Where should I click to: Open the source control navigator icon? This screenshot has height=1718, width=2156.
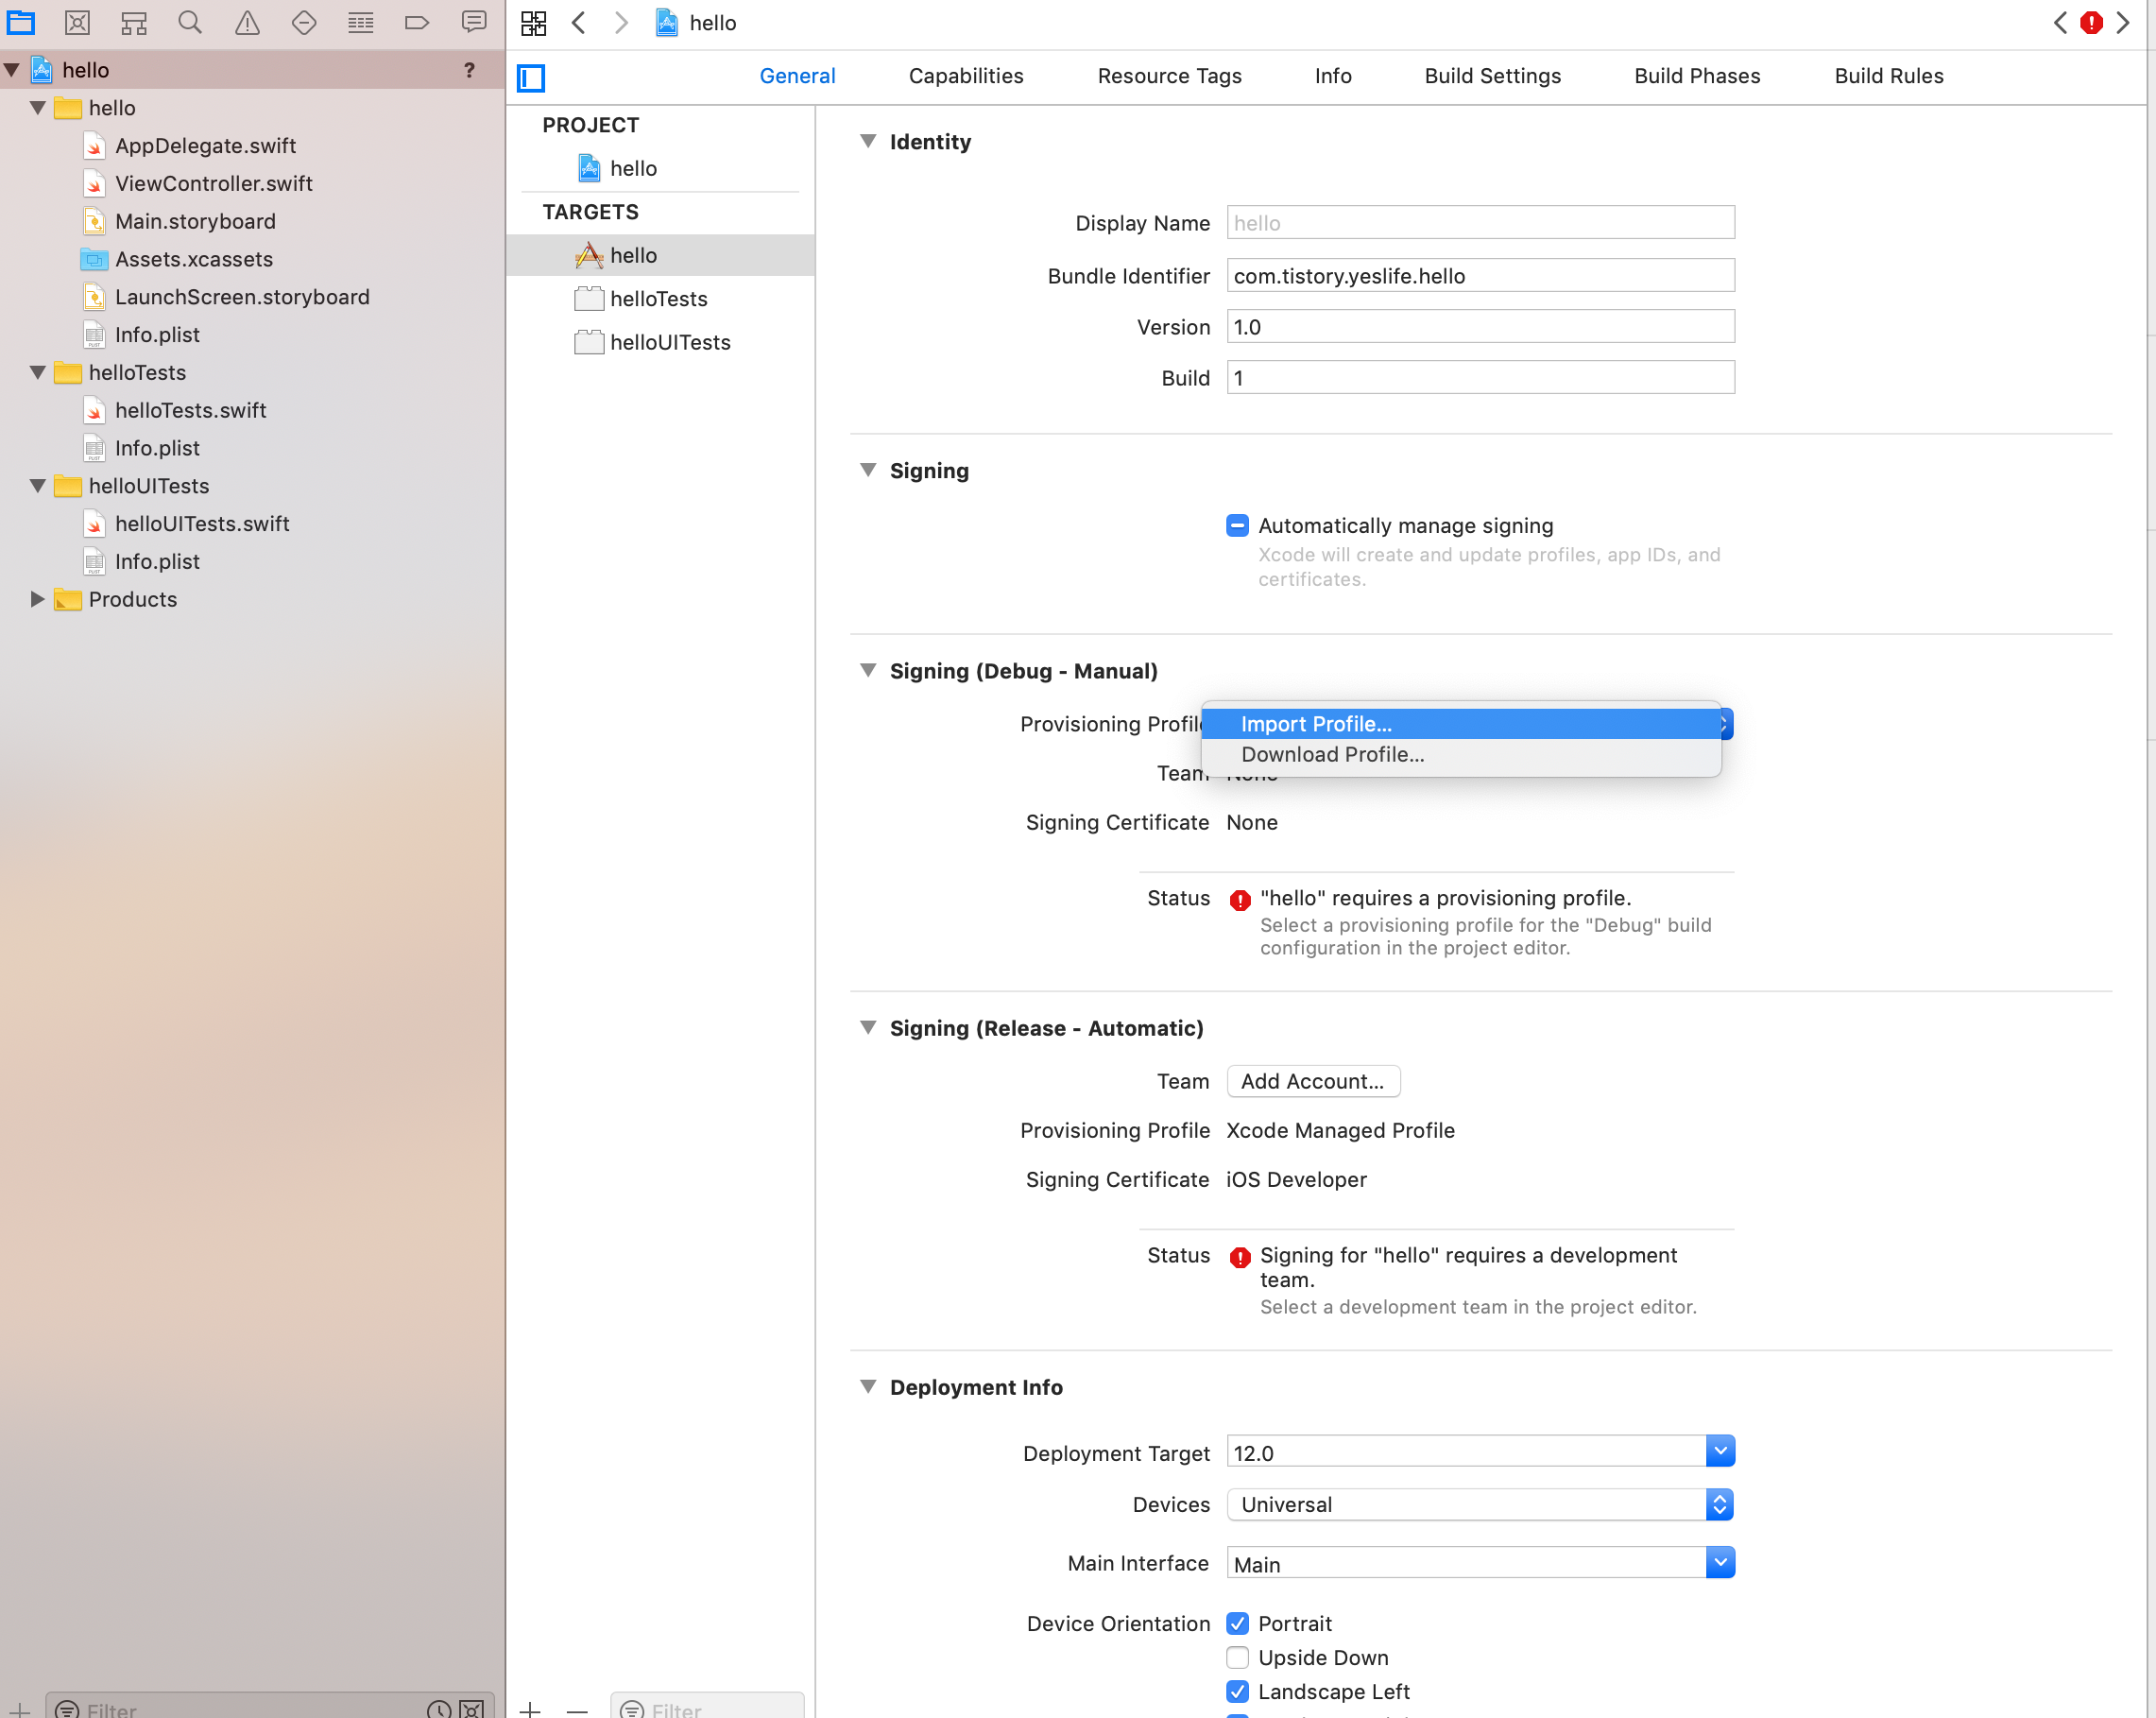click(x=77, y=22)
